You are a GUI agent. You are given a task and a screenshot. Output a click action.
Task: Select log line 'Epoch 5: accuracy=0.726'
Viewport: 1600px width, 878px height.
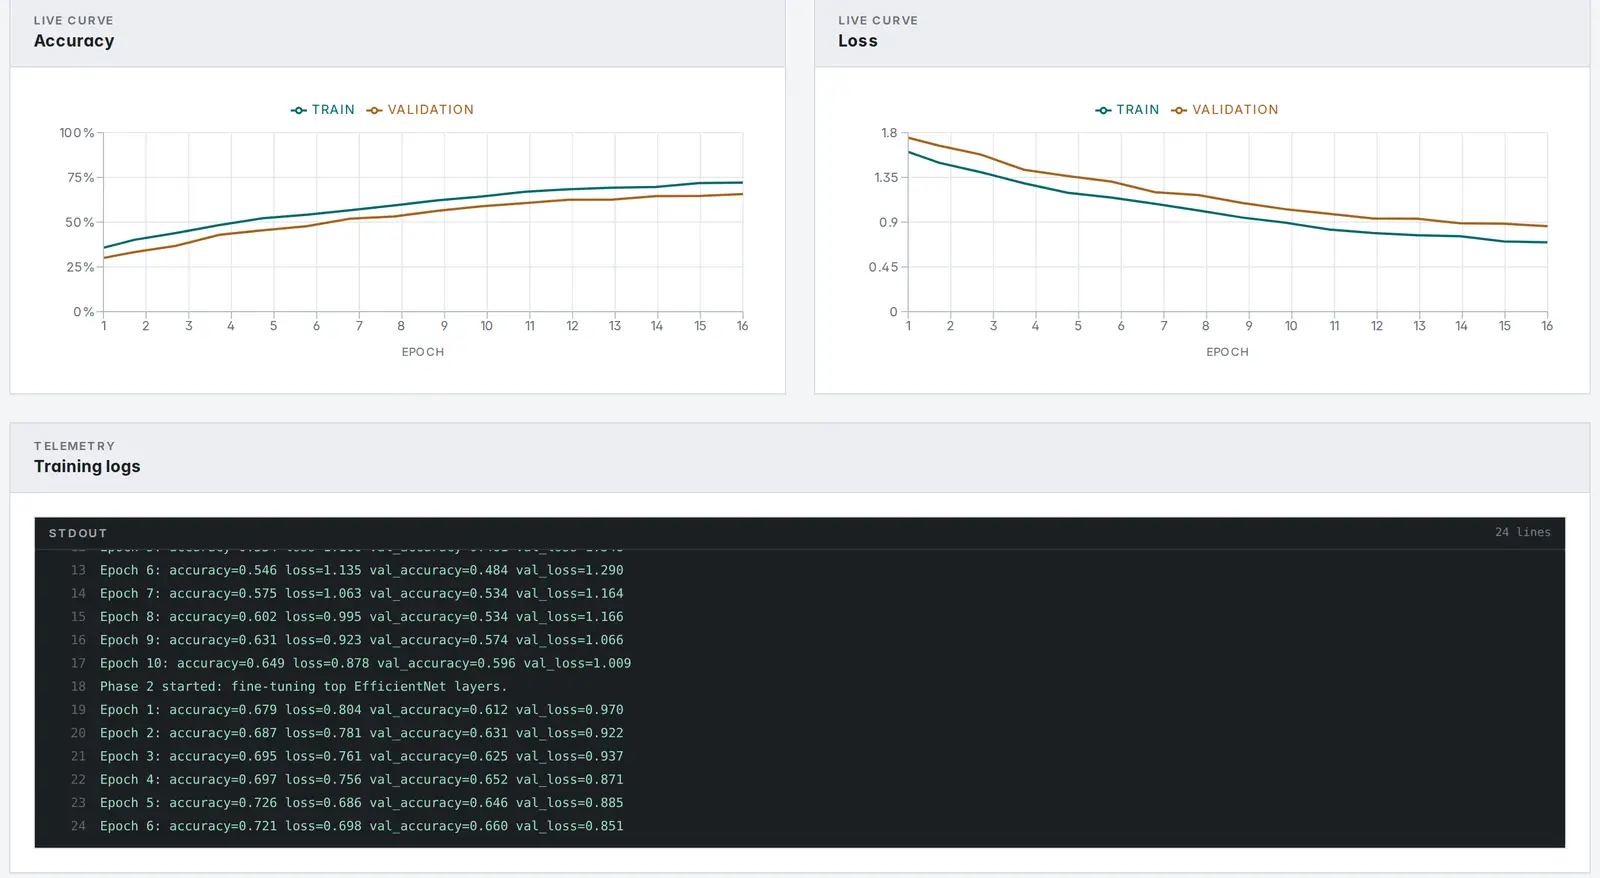[361, 803]
